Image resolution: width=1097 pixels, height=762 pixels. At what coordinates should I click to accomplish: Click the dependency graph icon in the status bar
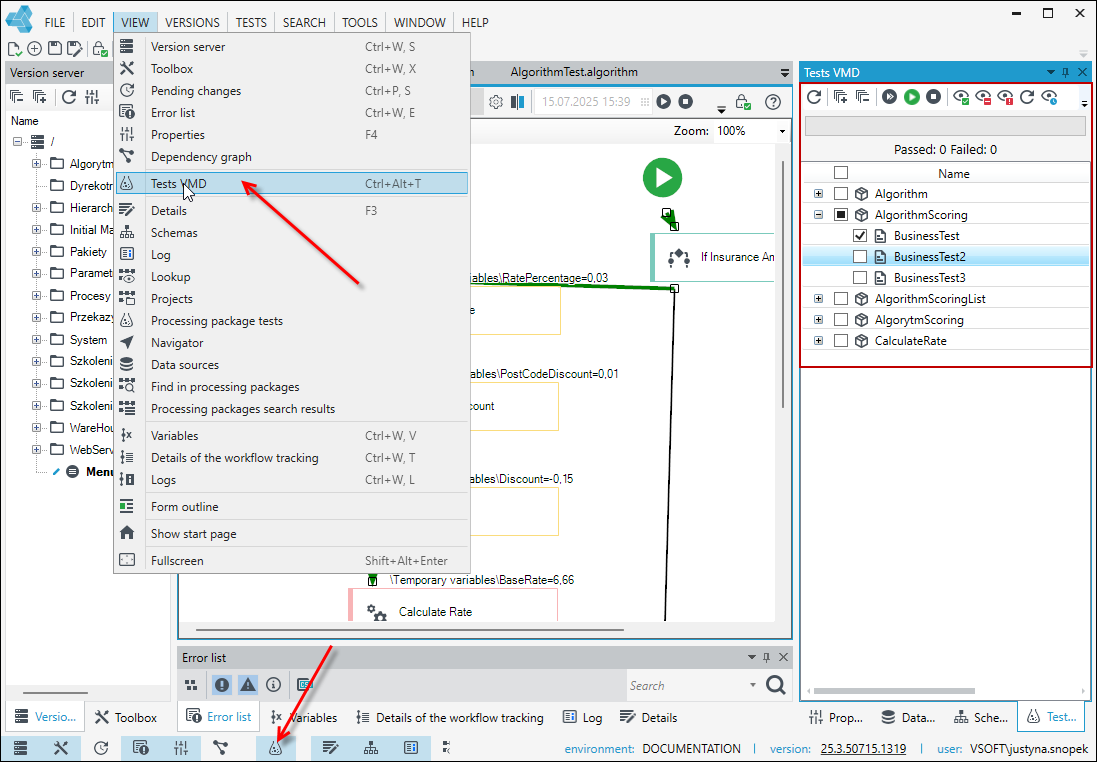click(x=220, y=748)
